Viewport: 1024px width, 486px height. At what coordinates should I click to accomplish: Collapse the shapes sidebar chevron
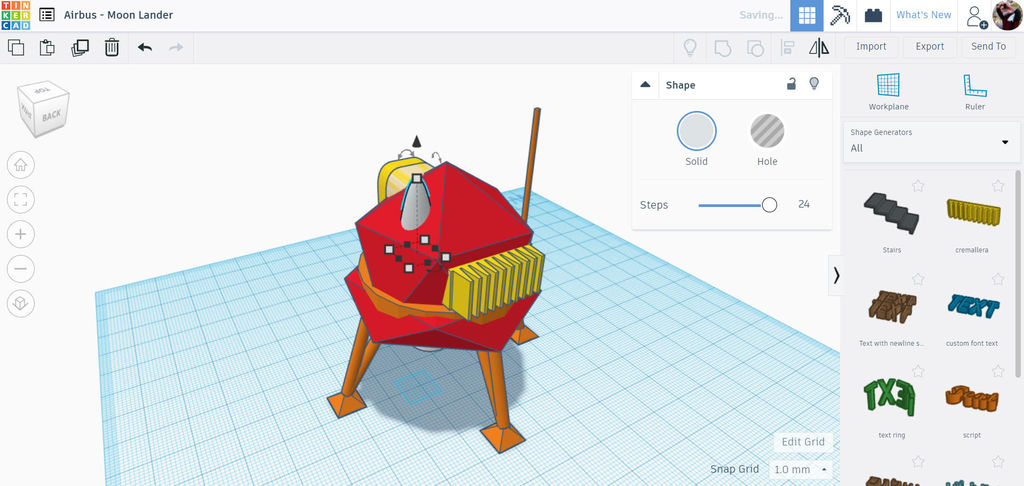click(x=836, y=276)
